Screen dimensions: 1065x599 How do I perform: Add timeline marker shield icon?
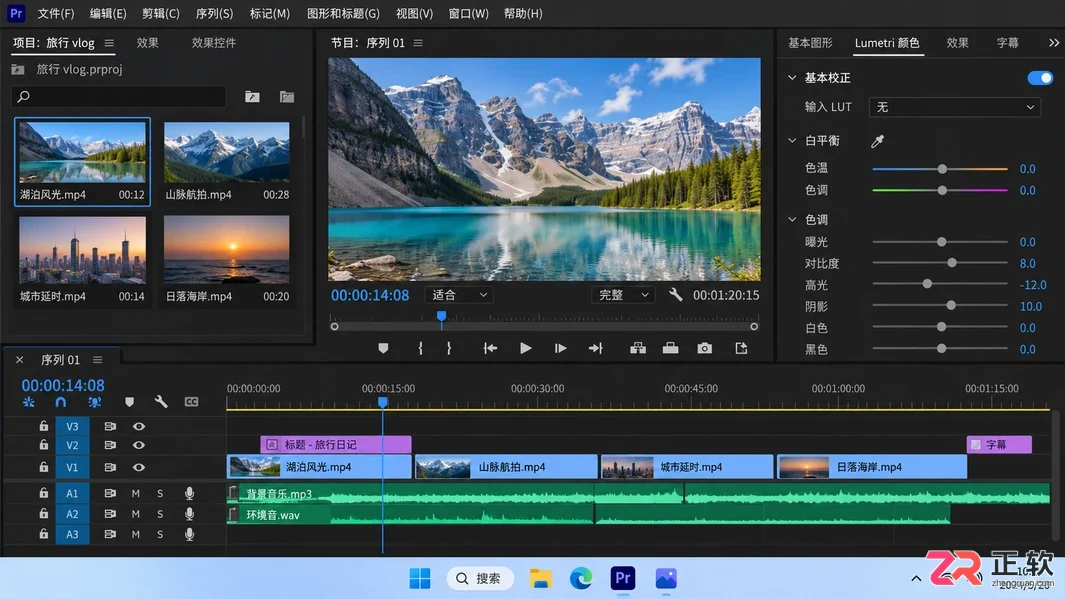tap(129, 402)
